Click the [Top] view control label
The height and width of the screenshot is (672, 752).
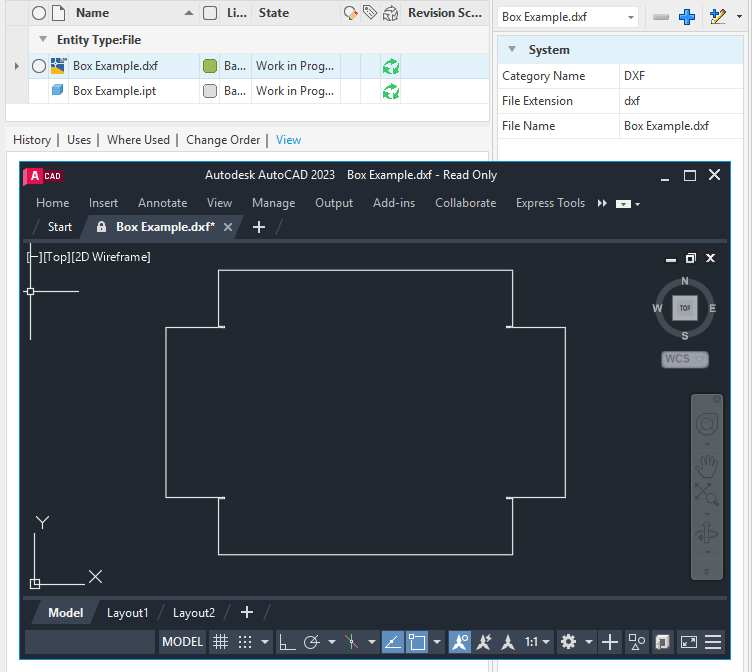57,257
